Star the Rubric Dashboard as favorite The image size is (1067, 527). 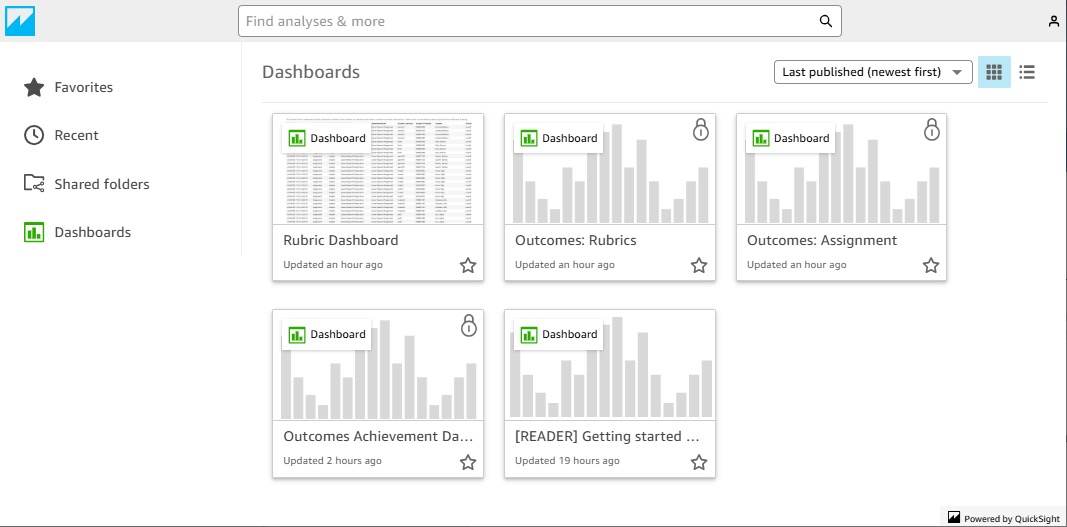click(x=467, y=265)
